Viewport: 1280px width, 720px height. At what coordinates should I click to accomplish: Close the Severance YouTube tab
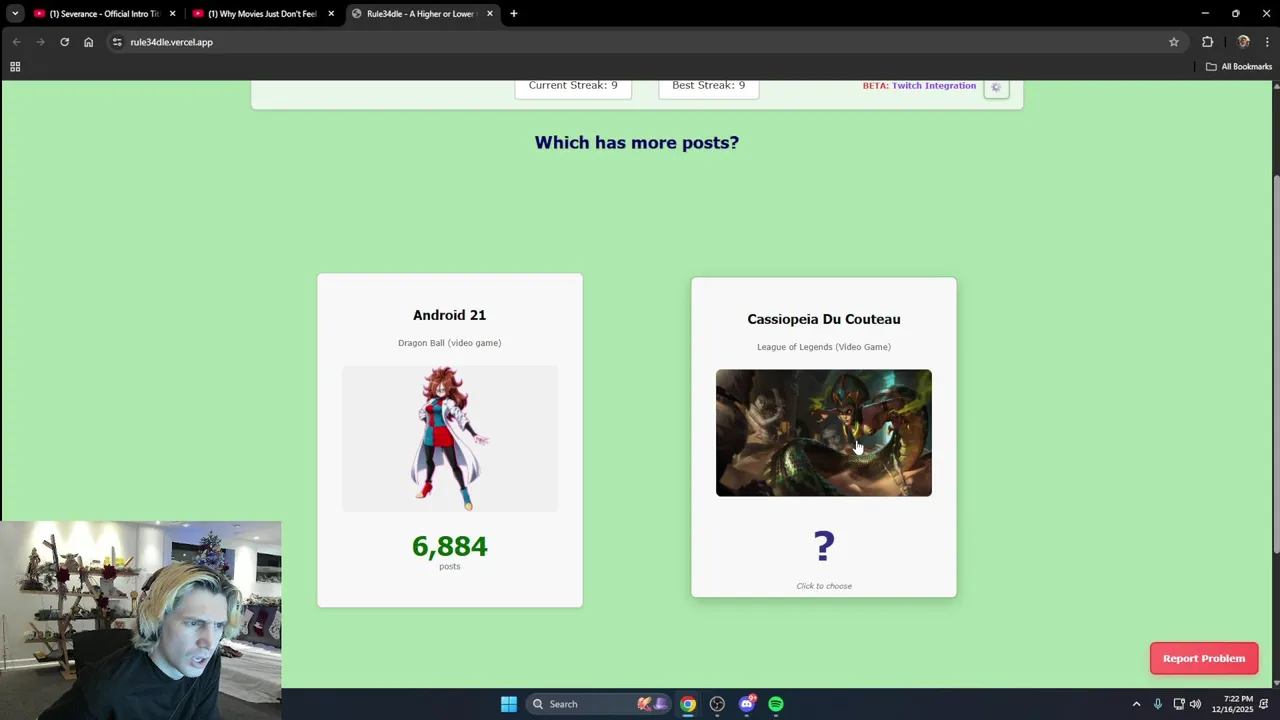coord(173,14)
